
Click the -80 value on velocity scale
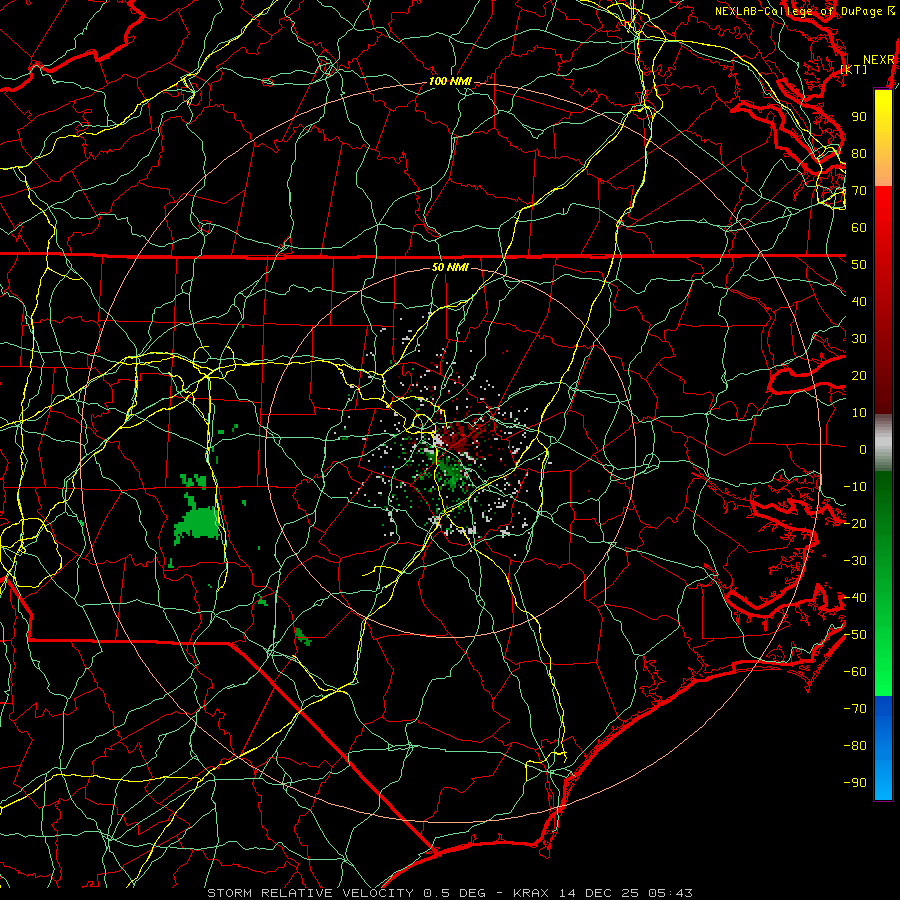click(x=855, y=746)
